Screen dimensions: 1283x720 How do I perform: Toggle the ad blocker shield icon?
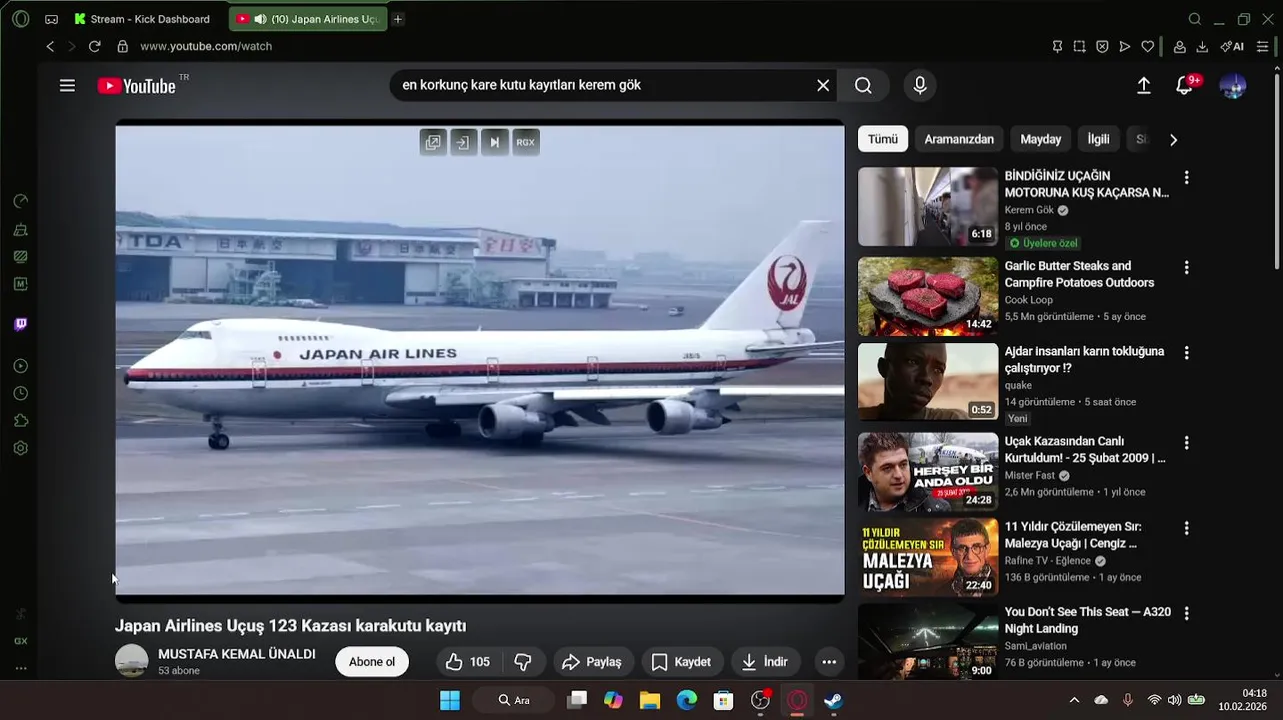click(1102, 46)
